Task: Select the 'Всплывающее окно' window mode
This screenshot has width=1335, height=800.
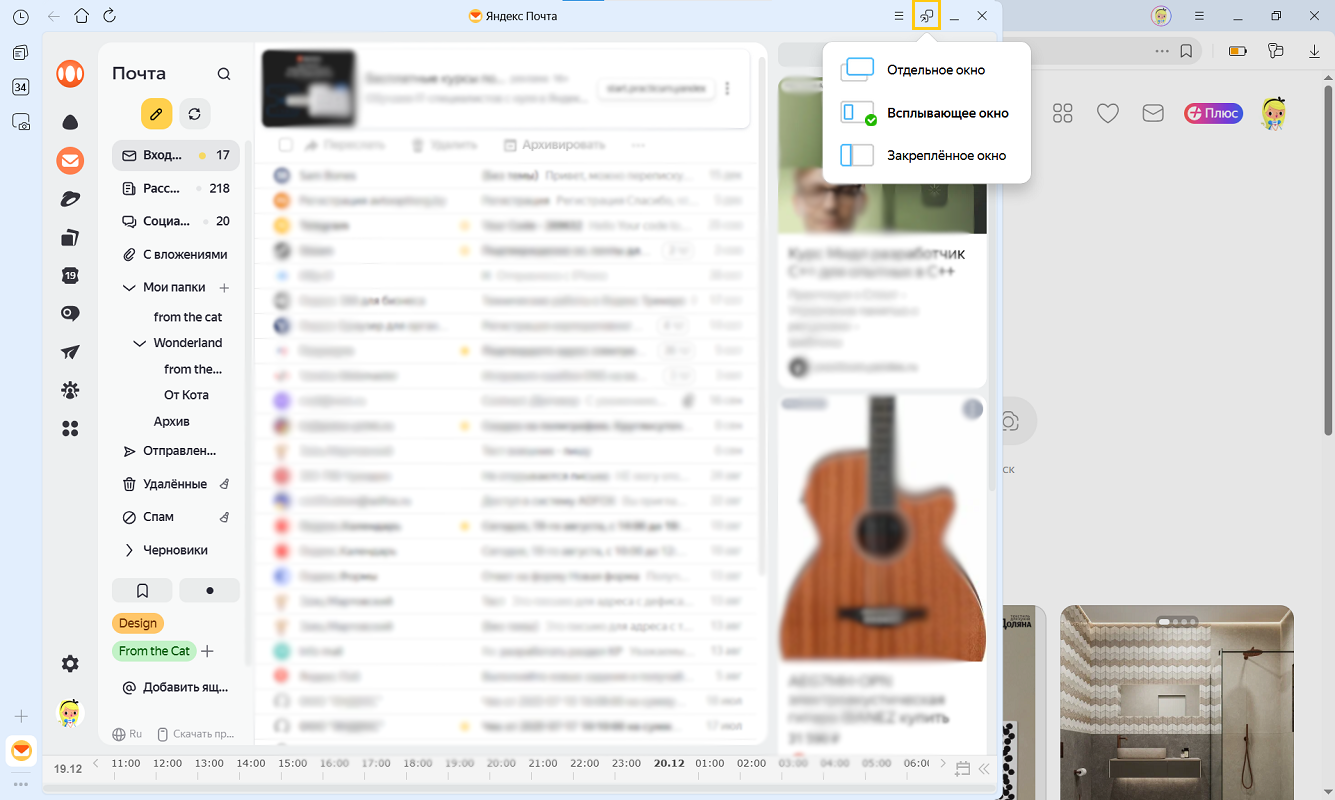Action: (947, 113)
